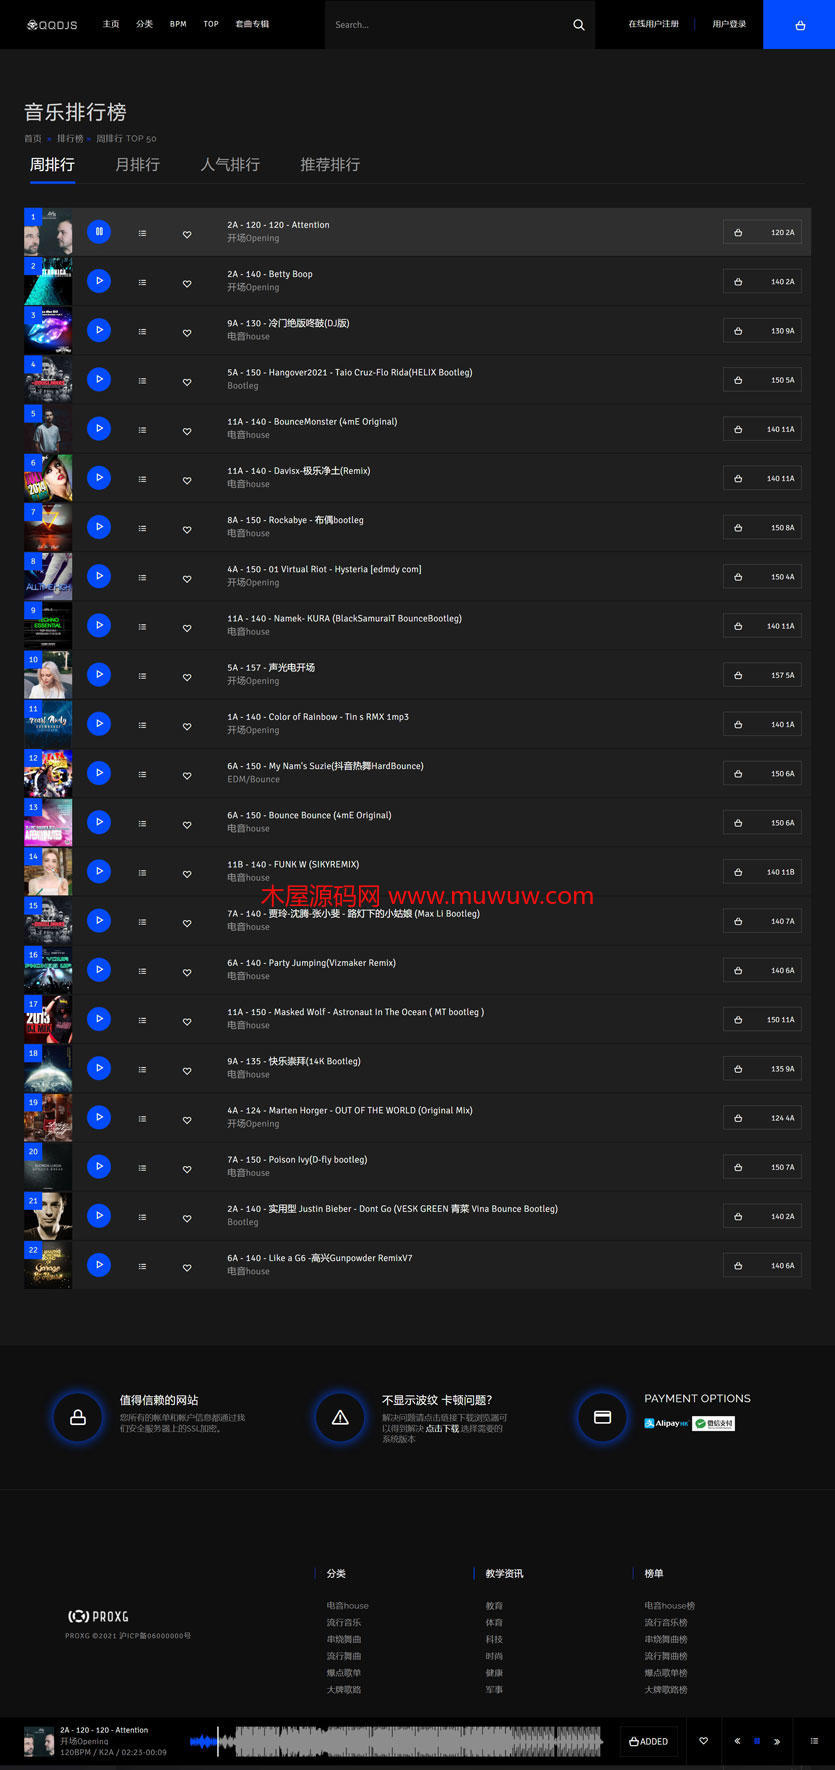Image resolution: width=835 pixels, height=1770 pixels.
Task: Open 推荐排行 ranking tab
Action: [330, 164]
